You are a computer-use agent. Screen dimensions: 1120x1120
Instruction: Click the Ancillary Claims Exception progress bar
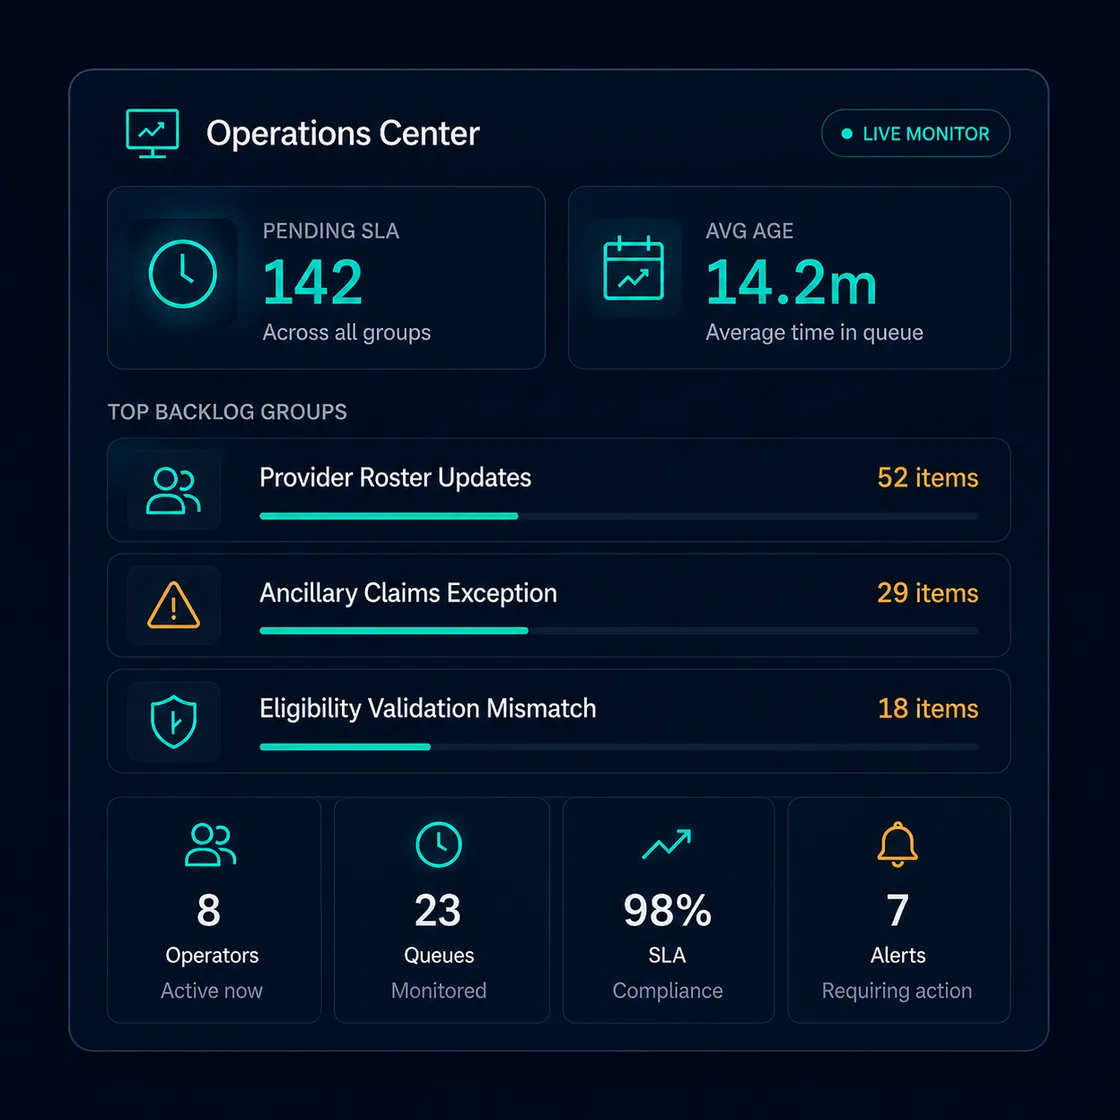619,631
